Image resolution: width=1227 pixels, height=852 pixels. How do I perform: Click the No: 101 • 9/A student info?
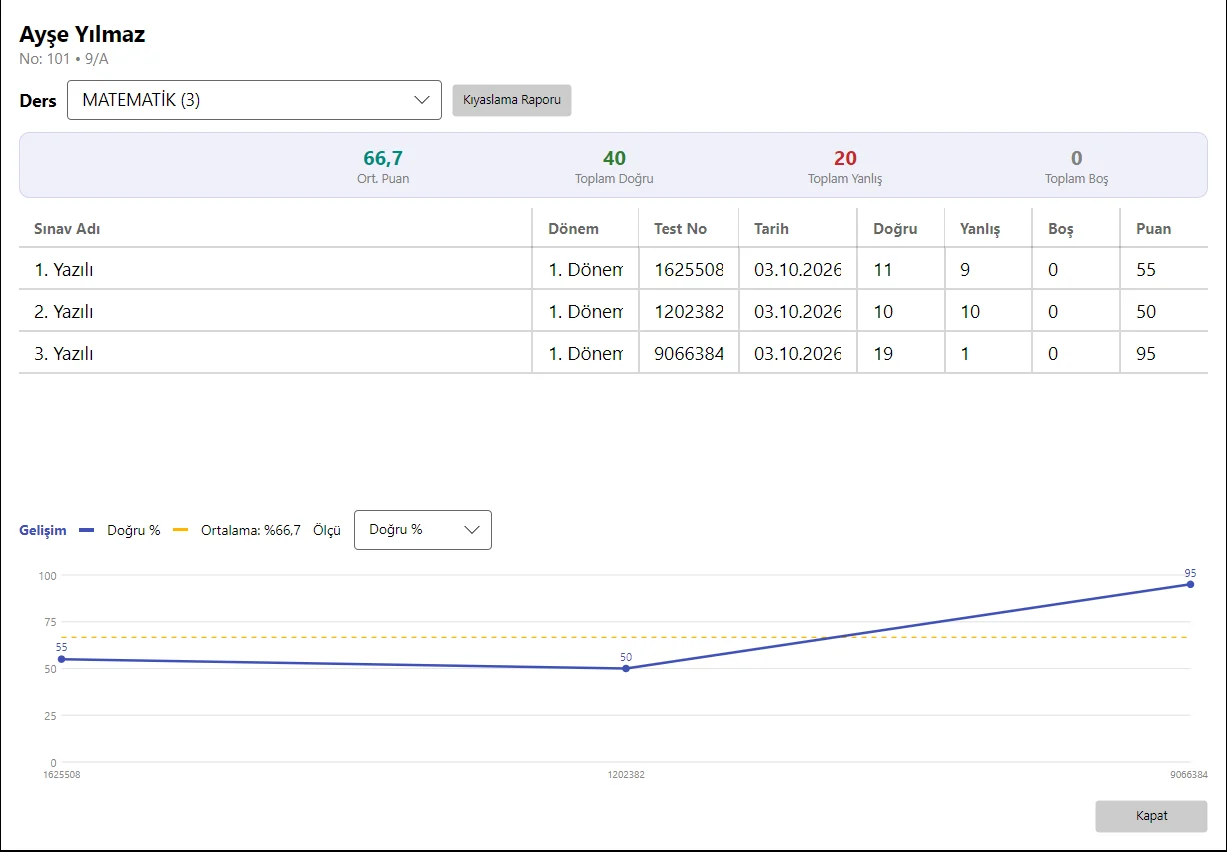click(64, 59)
